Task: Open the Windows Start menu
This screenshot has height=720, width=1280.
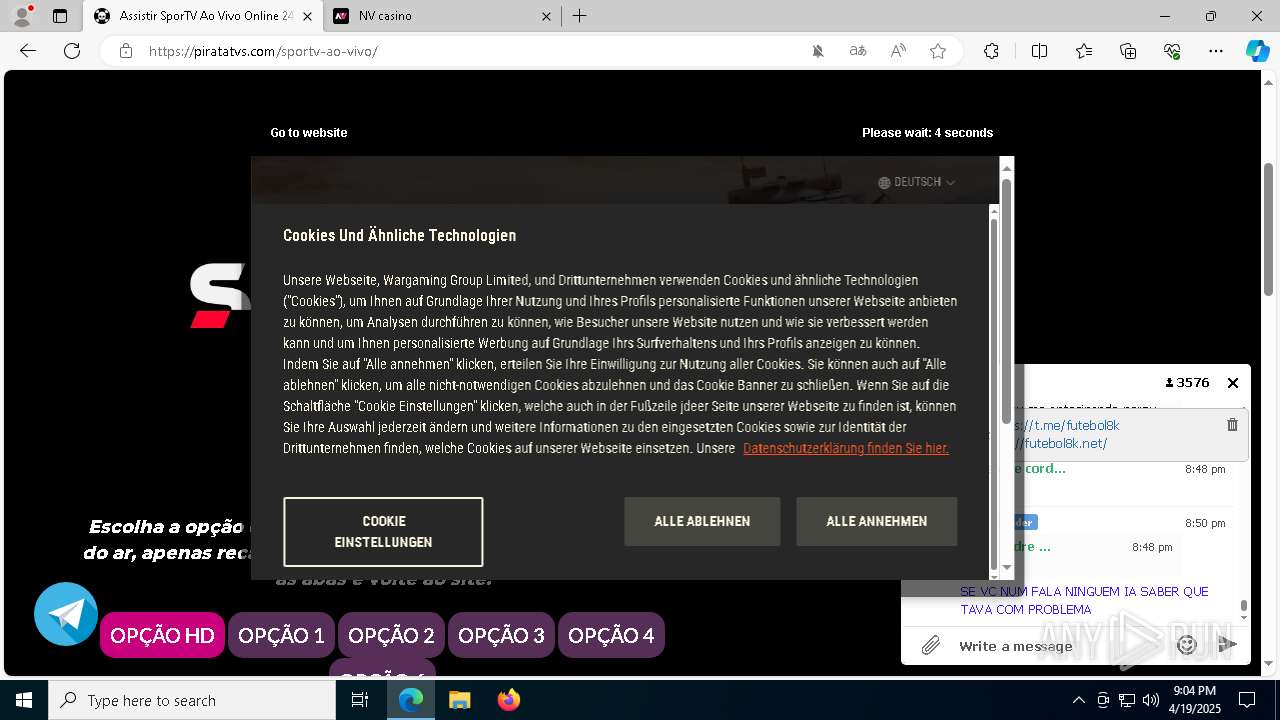Action: [24, 700]
